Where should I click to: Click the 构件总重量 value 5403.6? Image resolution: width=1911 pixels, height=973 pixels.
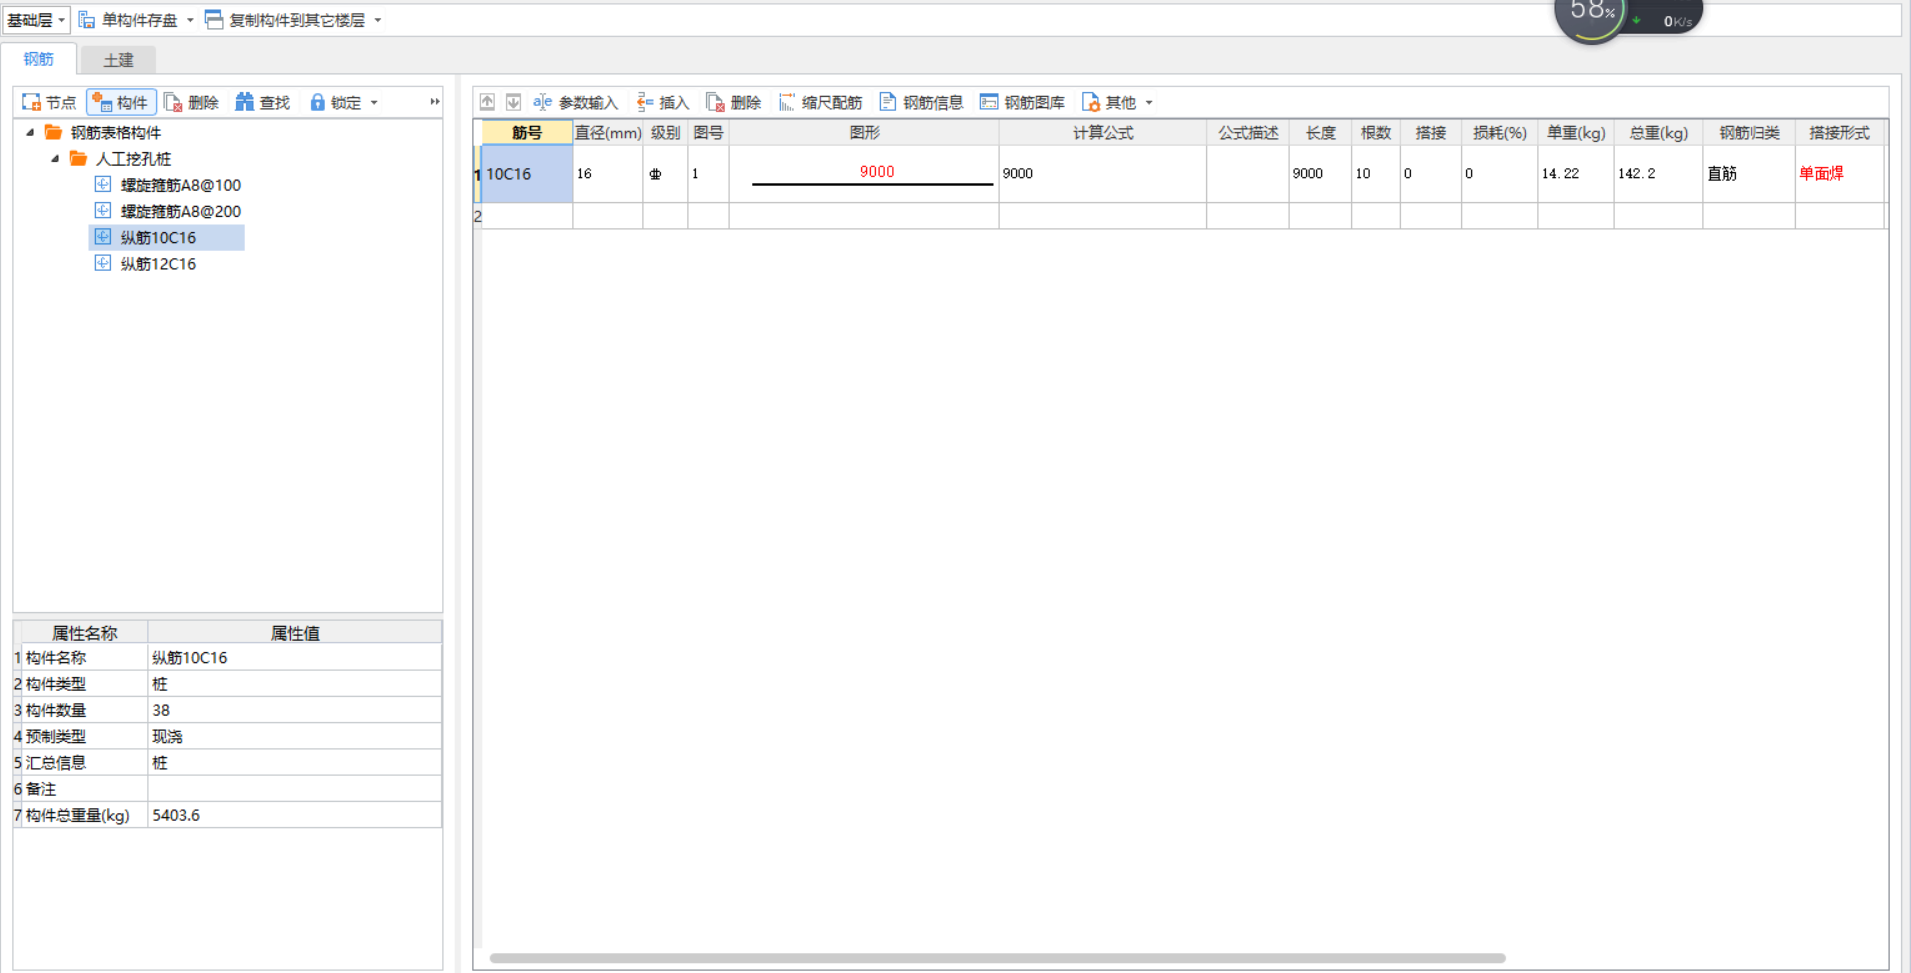pyautogui.click(x=294, y=815)
